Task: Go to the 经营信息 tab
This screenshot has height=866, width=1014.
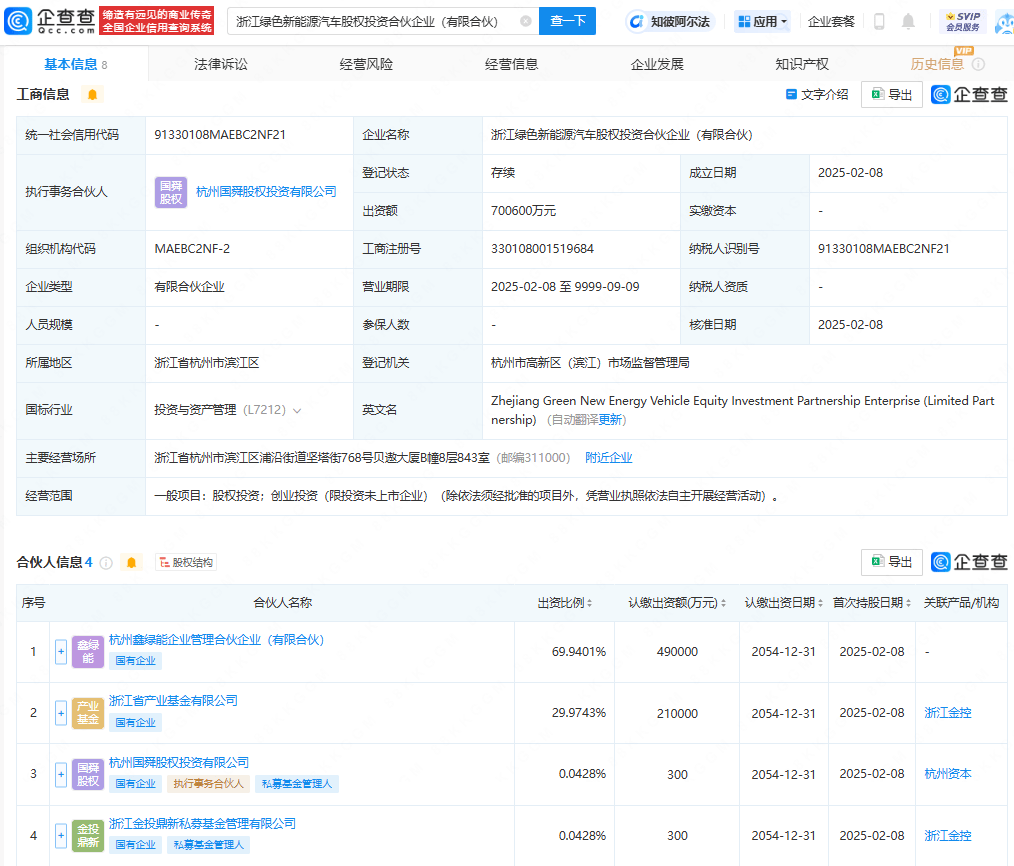Action: [512, 64]
